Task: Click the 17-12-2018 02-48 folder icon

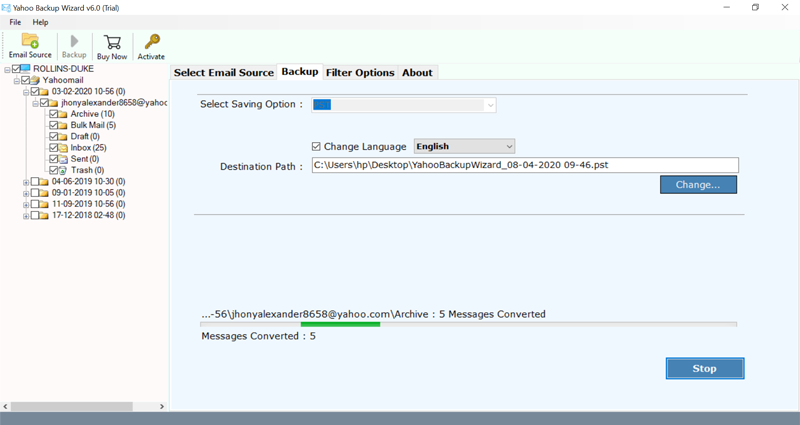Action: point(44,215)
